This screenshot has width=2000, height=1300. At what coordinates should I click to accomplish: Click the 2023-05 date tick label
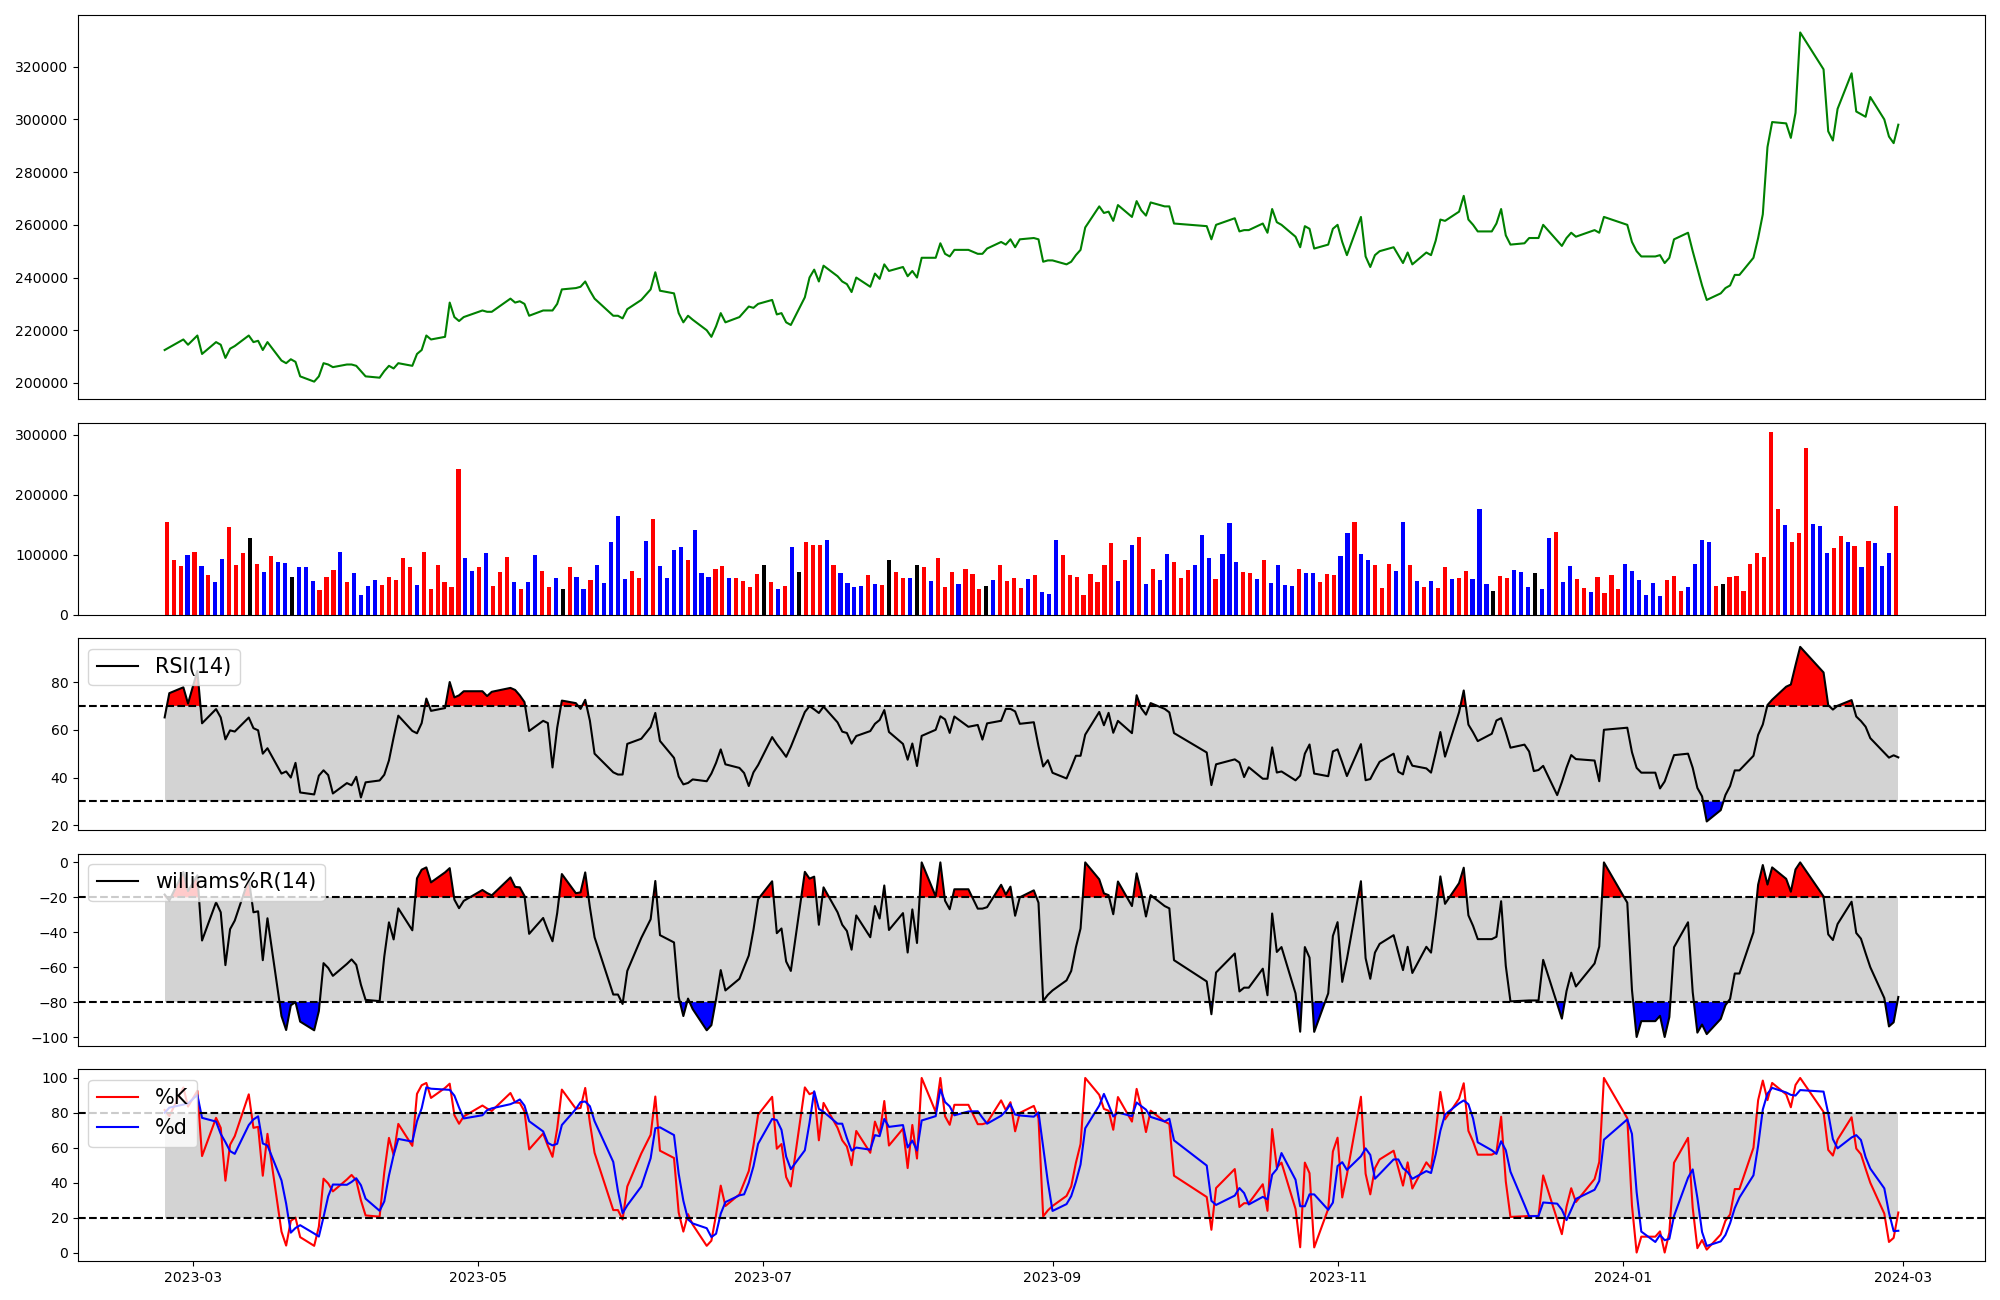click(478, 1277)
